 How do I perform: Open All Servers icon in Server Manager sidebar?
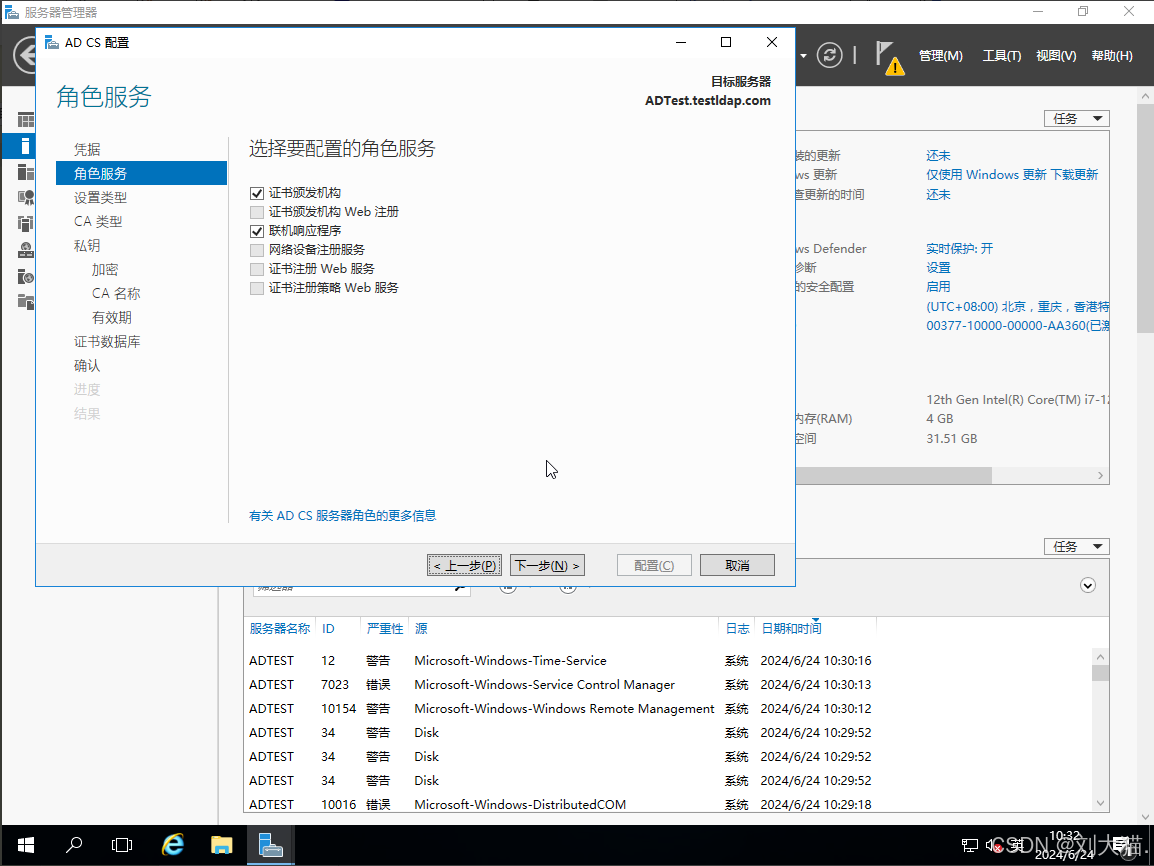[26, 172]
